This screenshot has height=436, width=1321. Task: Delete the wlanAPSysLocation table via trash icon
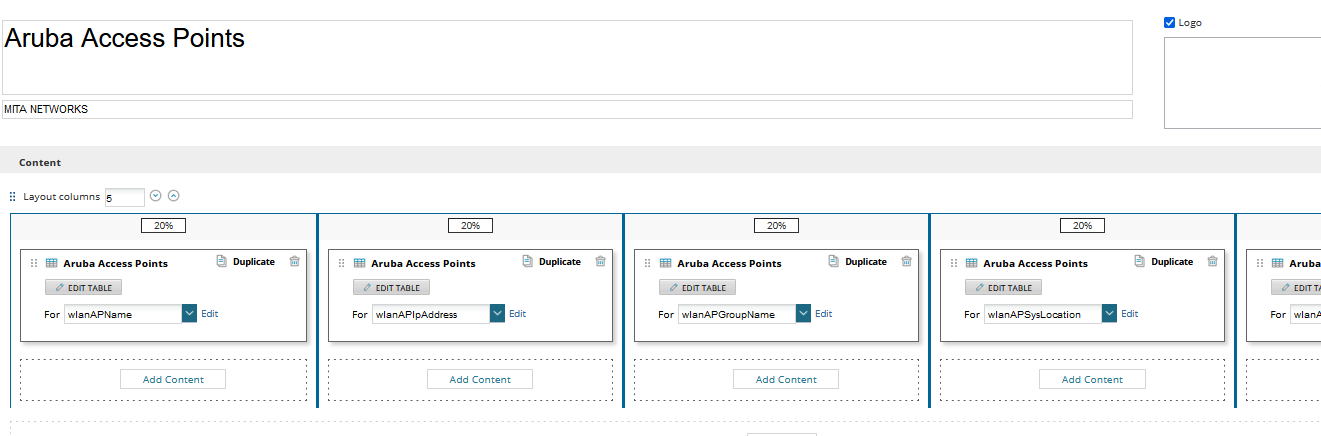click(x=1212, y=261)
